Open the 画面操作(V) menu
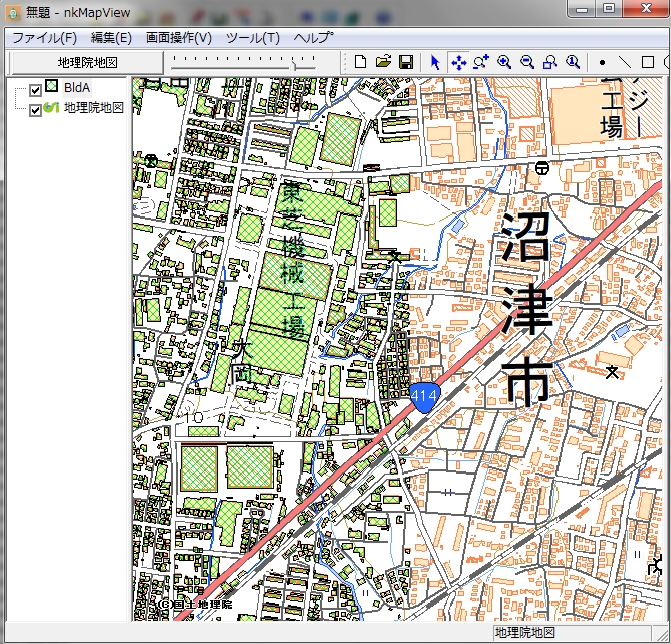671x644 pixels. click(179, 38)
